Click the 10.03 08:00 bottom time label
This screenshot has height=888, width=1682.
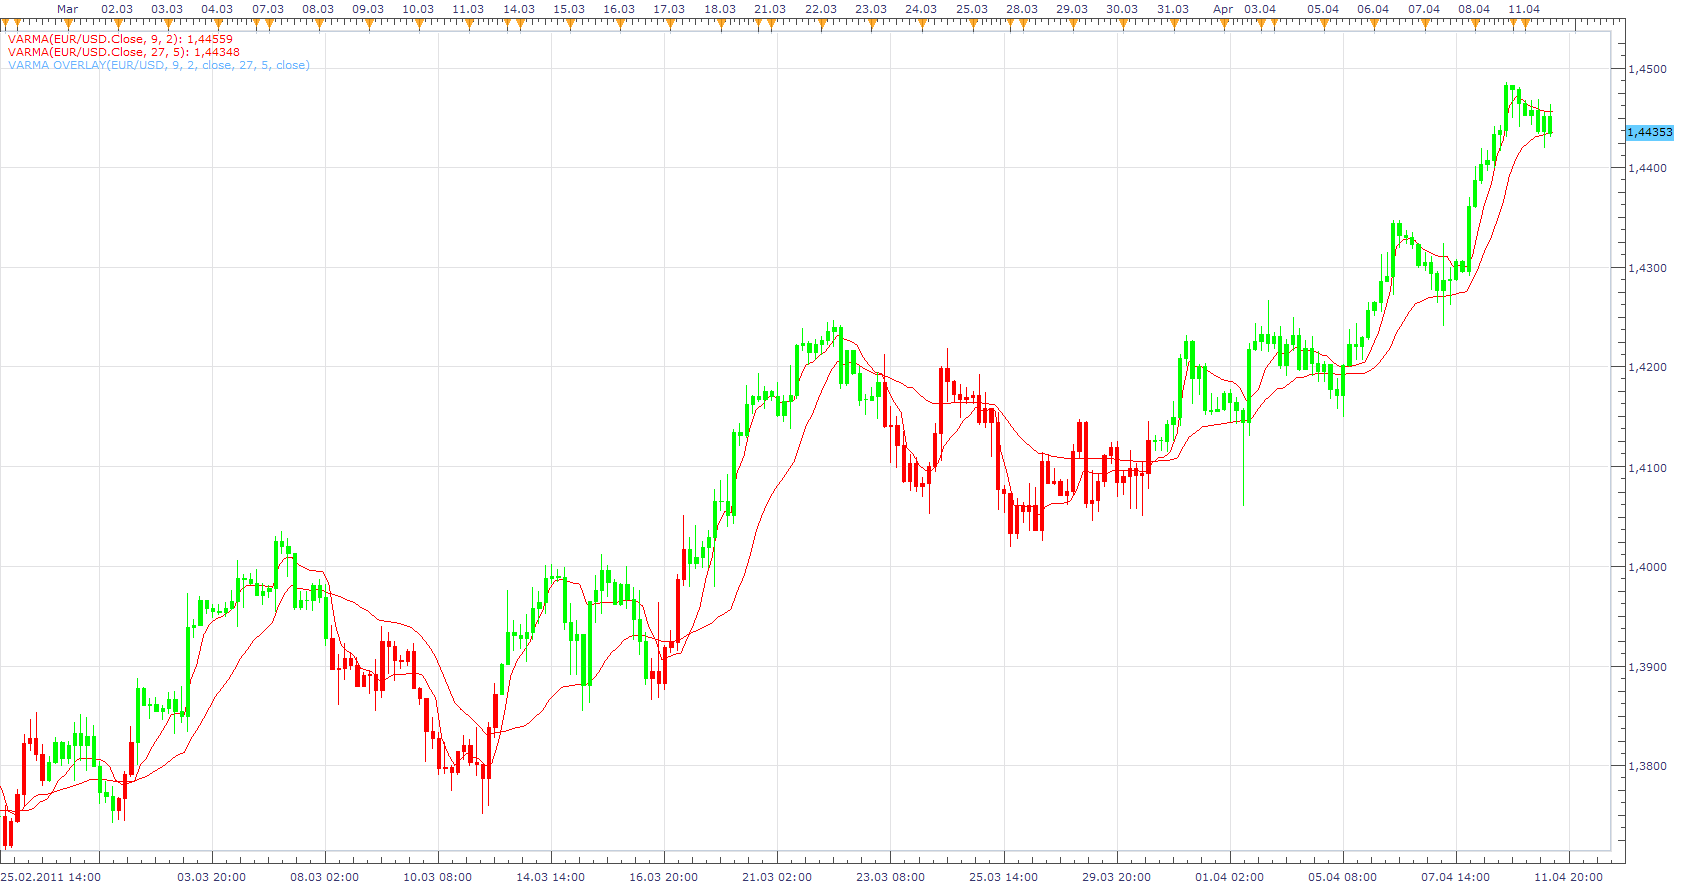[x=438, y=877]
